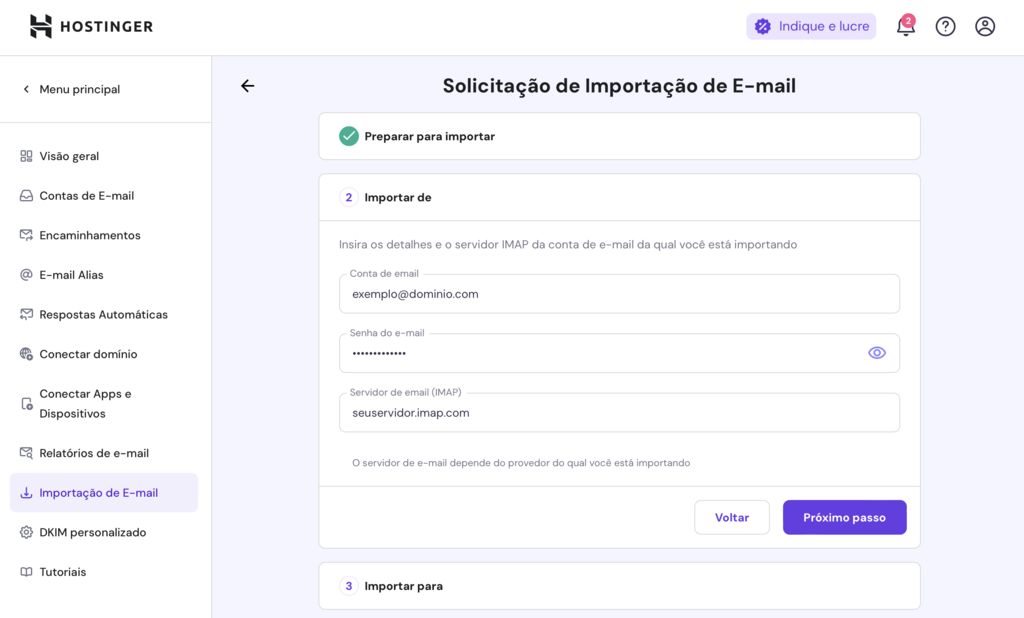The width and height of the screenshot is (1024, 618).
Task: Open the notifications bell
Action: pyautogui.click(x=905, y=26)
